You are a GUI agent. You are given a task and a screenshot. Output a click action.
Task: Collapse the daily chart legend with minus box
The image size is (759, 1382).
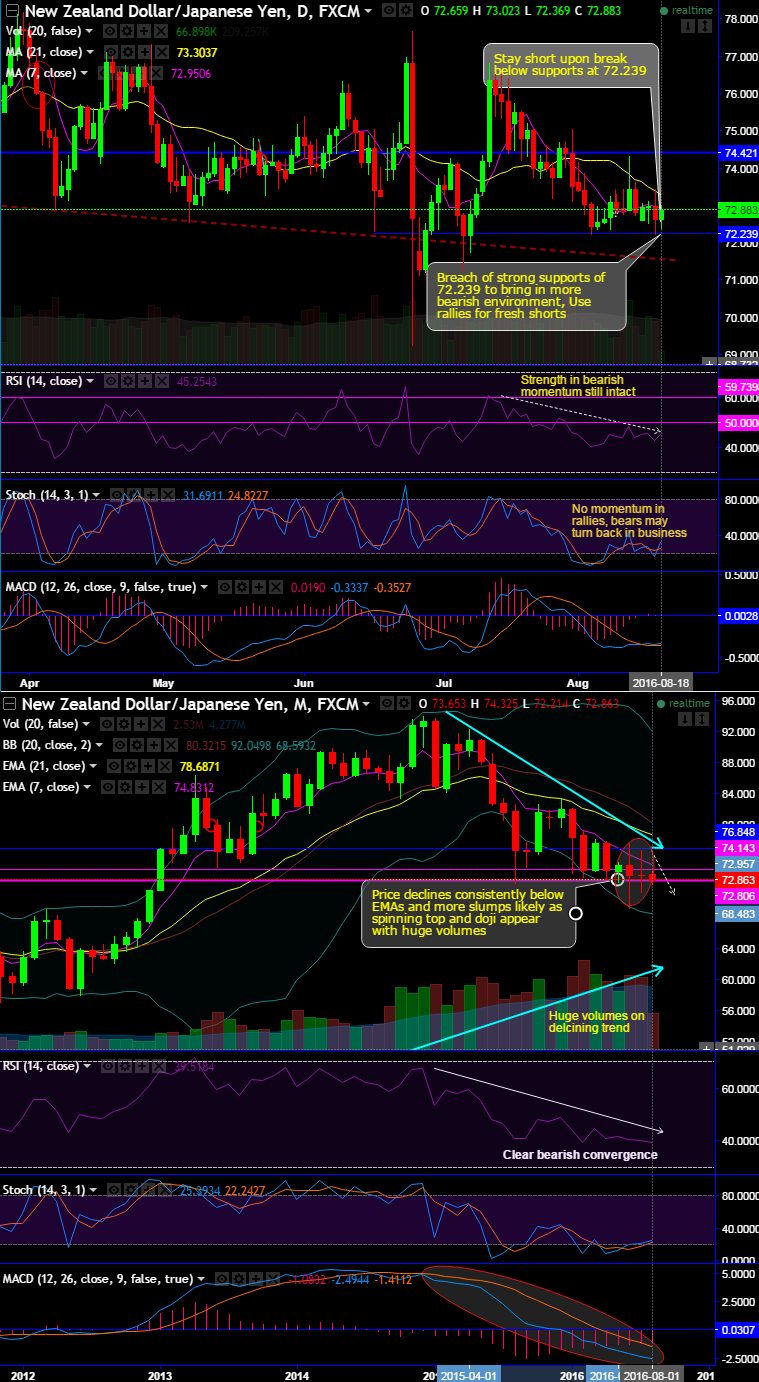(x=10, y=11)
